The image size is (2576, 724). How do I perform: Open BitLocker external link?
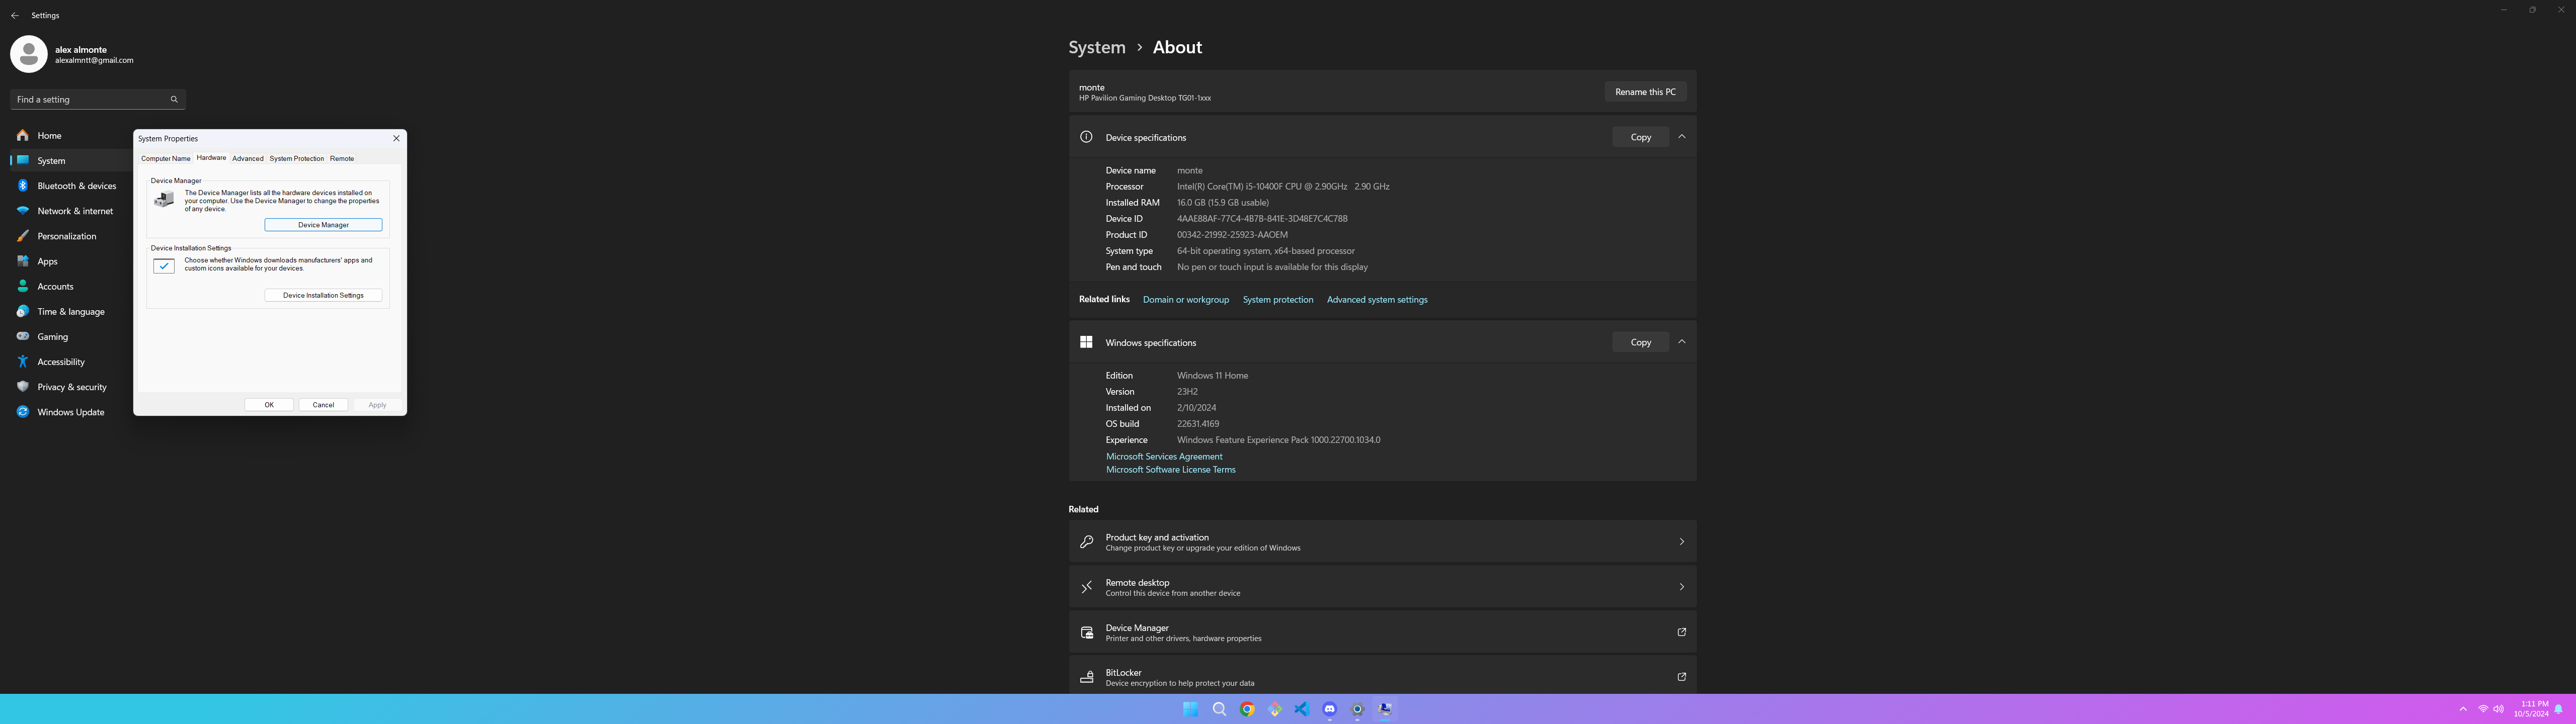coord(1681,677)
